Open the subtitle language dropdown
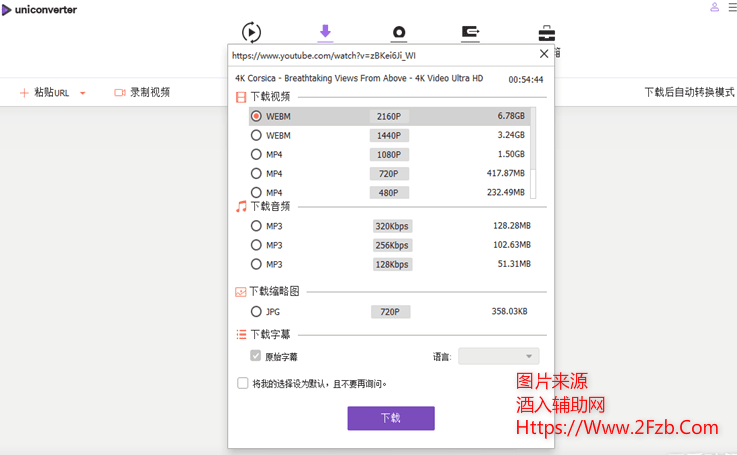This screenshot has height=455, width=737. pos(498,356)
